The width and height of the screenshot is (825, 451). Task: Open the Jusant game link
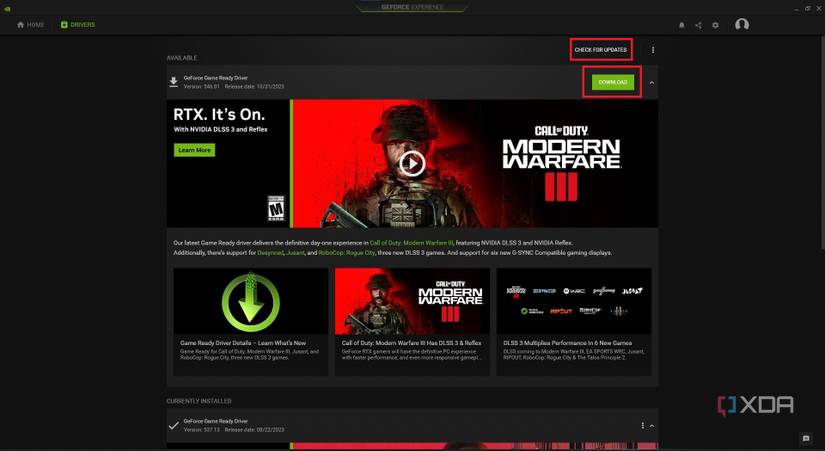[x=295, y=253]
